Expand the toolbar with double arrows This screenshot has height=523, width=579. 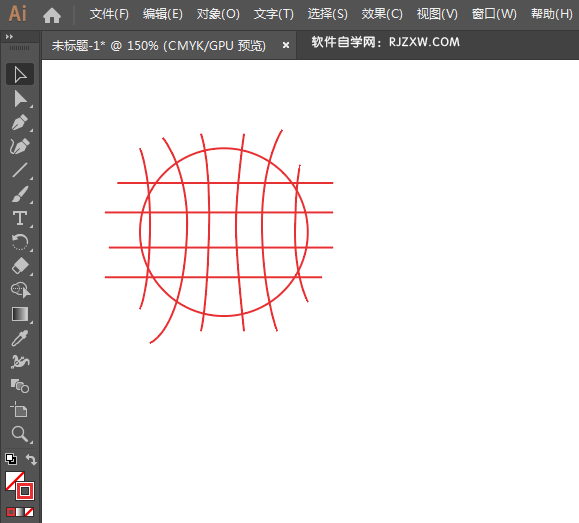pyautogui.click(x=9, y=37)
